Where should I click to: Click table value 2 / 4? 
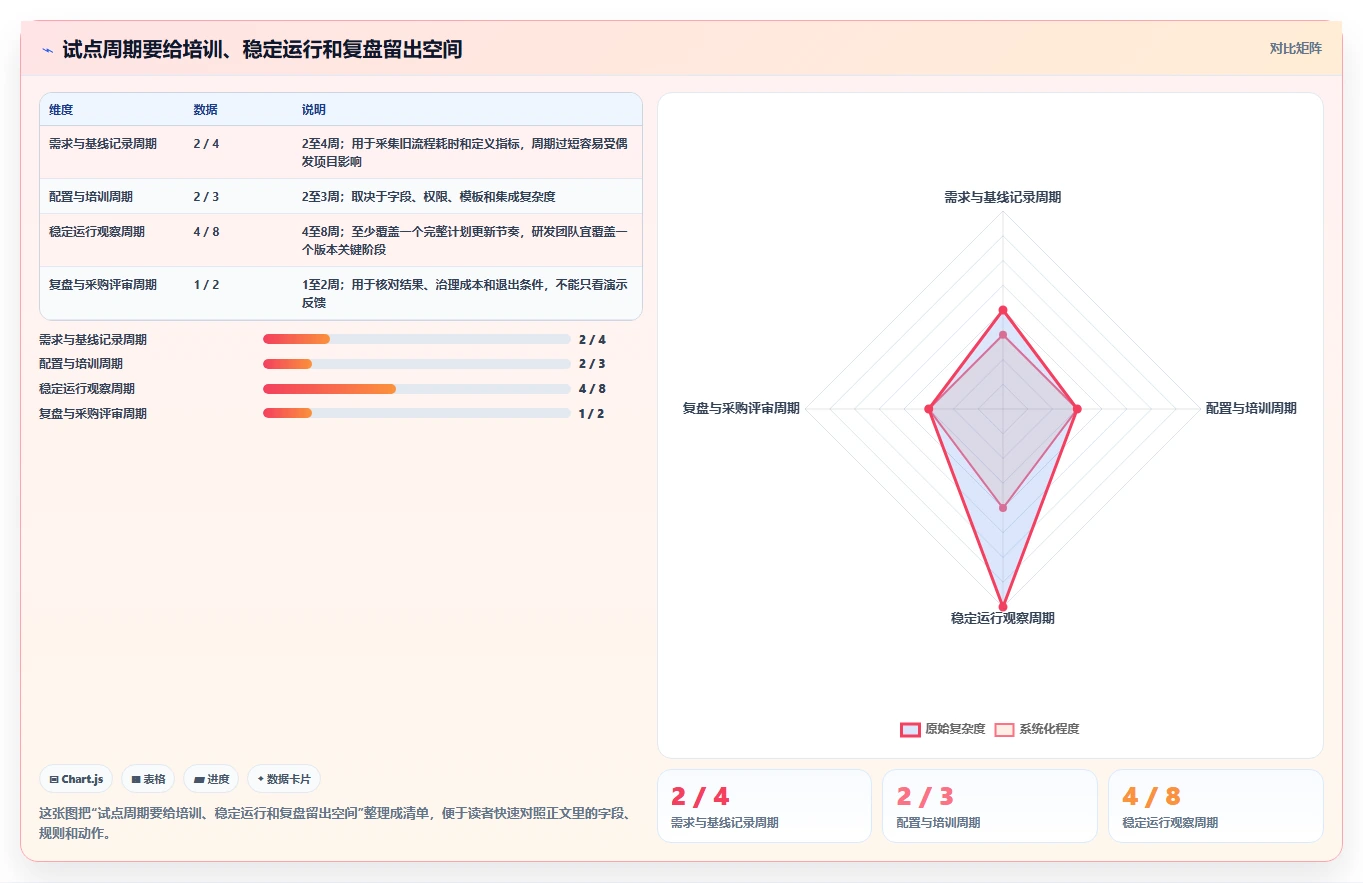tap(206, 143)
